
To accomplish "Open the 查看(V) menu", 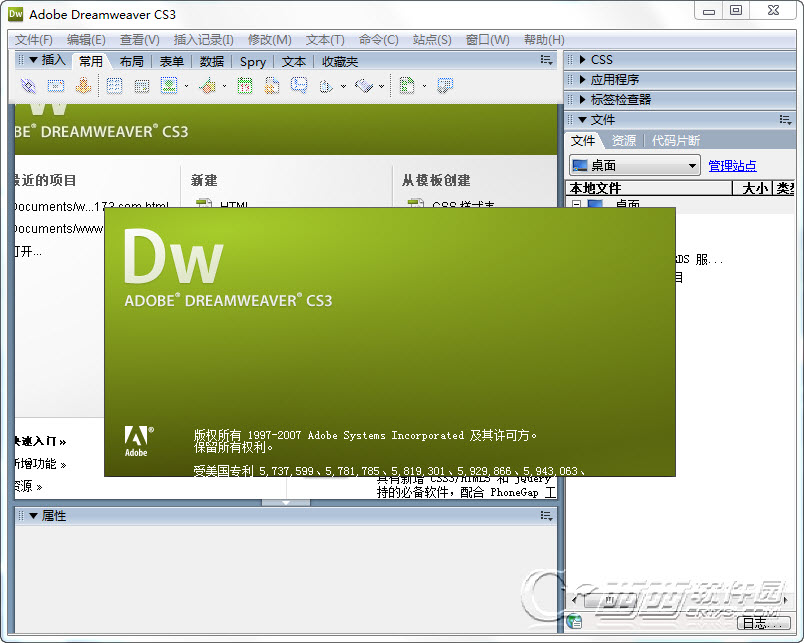I will point(139,40).
